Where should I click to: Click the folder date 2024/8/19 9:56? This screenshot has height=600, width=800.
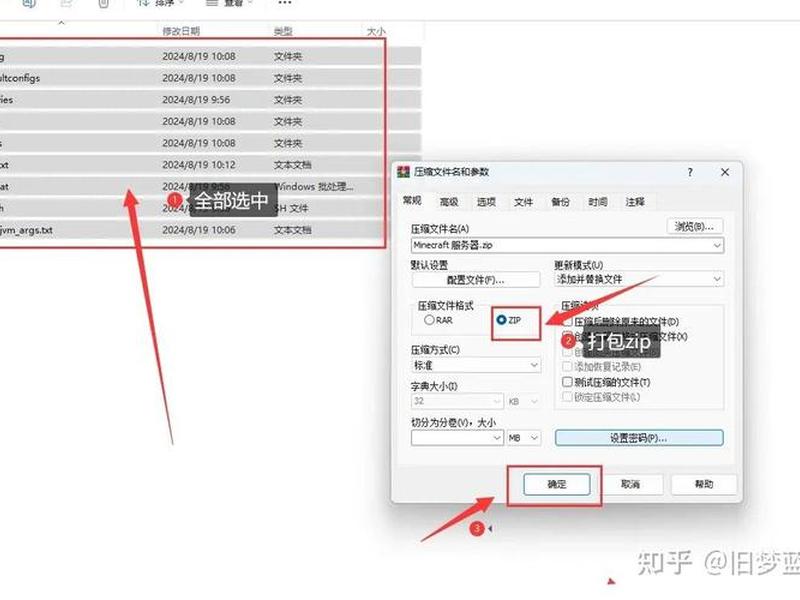(x=196, y=100)
